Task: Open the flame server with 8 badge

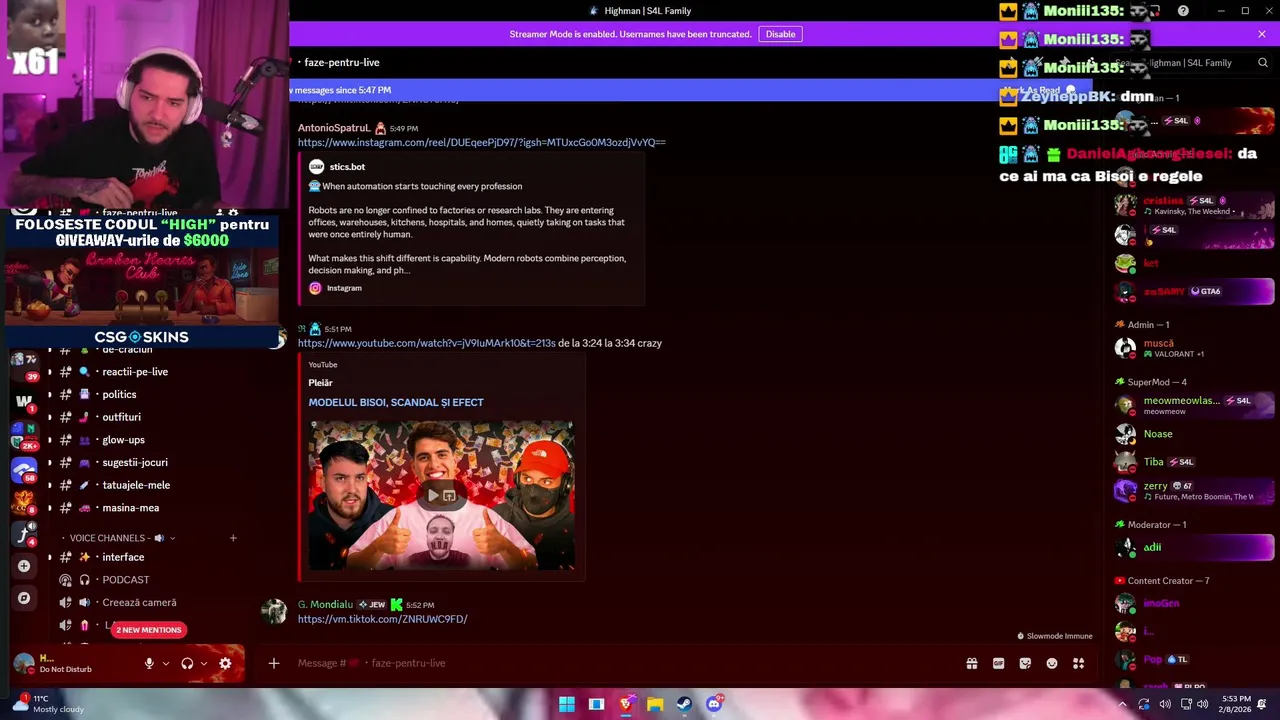Action: tap(24, 500)
